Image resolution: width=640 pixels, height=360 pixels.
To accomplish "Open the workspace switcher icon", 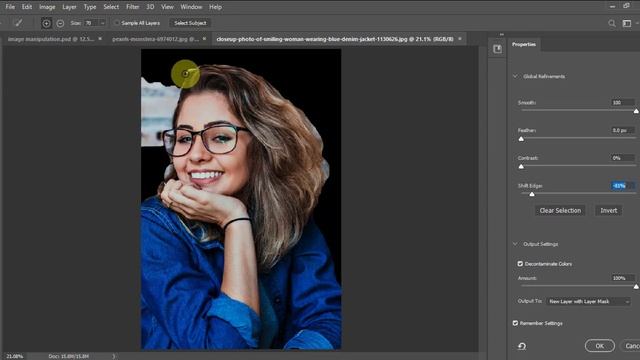I will click(627, 23).
